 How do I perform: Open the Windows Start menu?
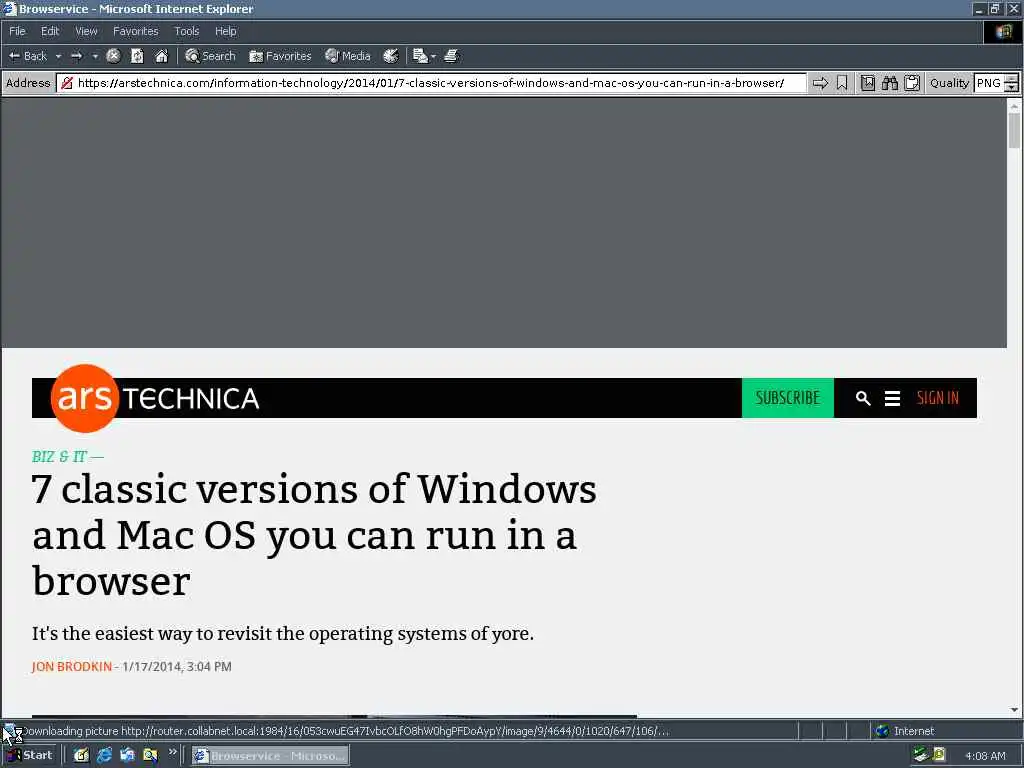(29, 756)
